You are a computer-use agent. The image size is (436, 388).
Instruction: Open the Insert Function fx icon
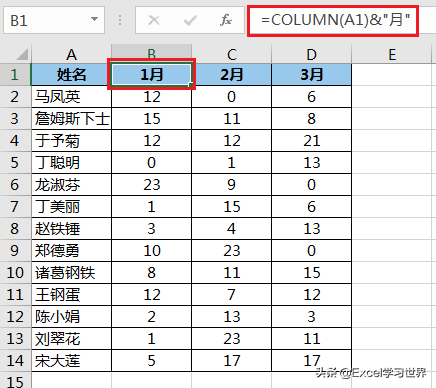pyautogui.click(x=226, y=20)
